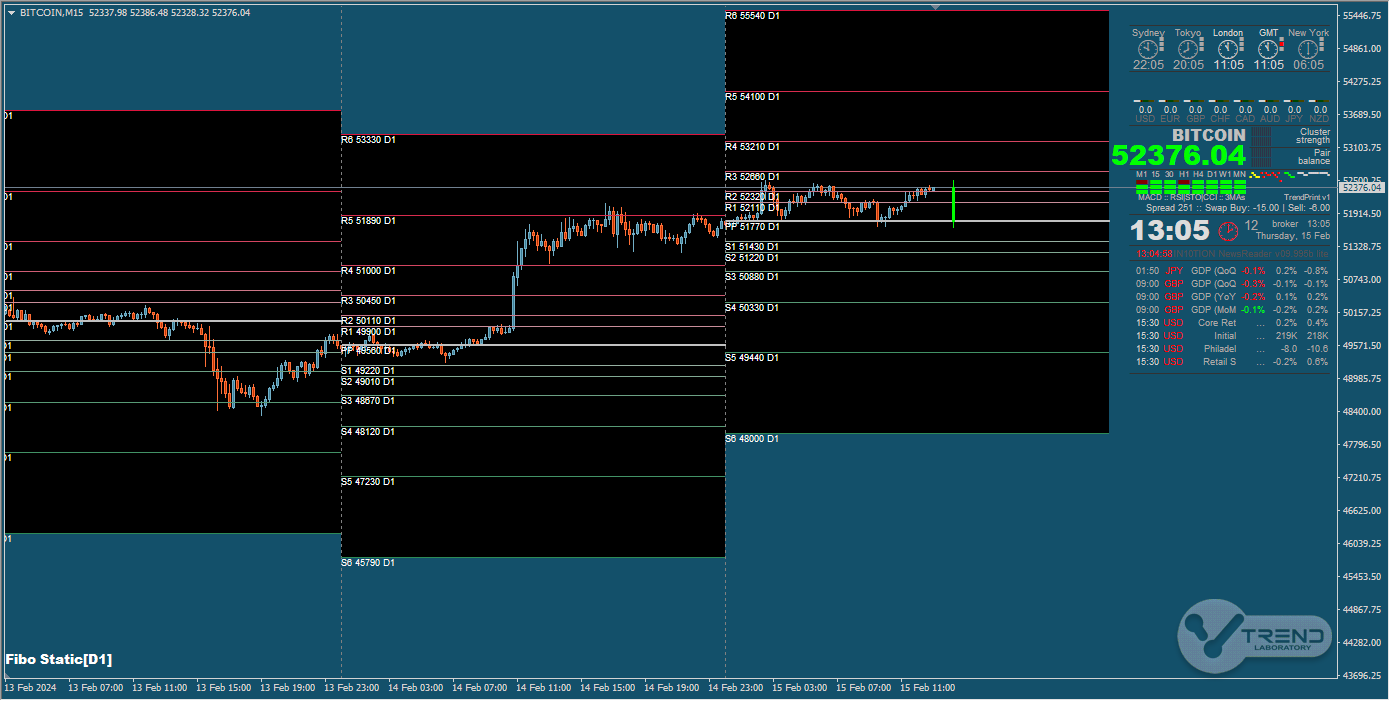The image size is (1390, 701).
Task: Select the 15:30 USD Initial news row
Action: pos(1232,336)
